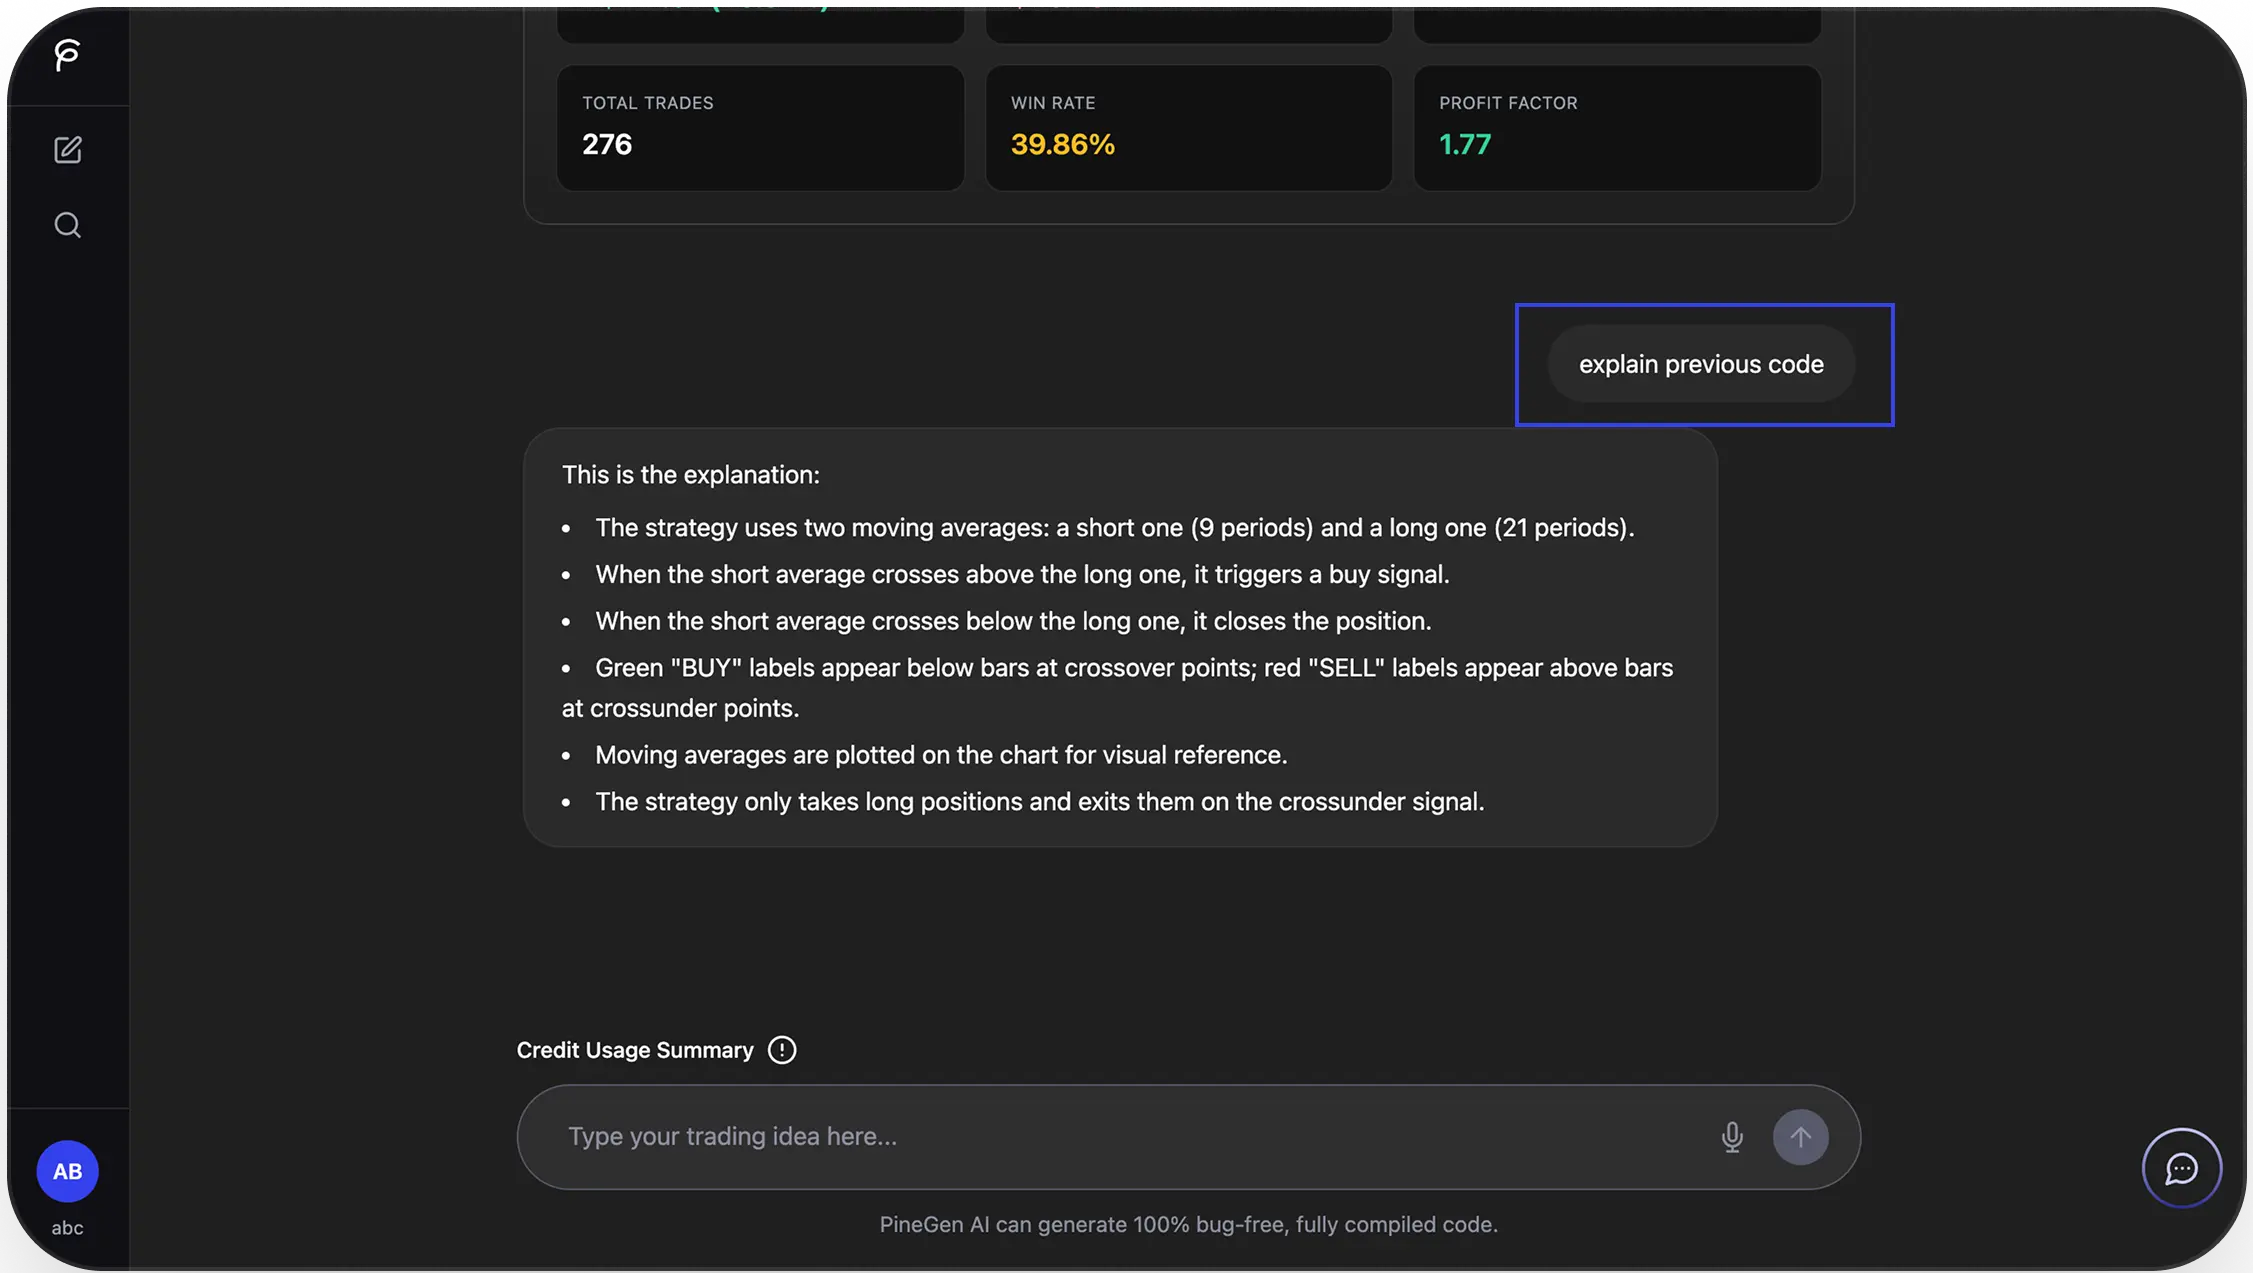Click the 'abc' username label

pyautogui.click(x=67, y=1228)
